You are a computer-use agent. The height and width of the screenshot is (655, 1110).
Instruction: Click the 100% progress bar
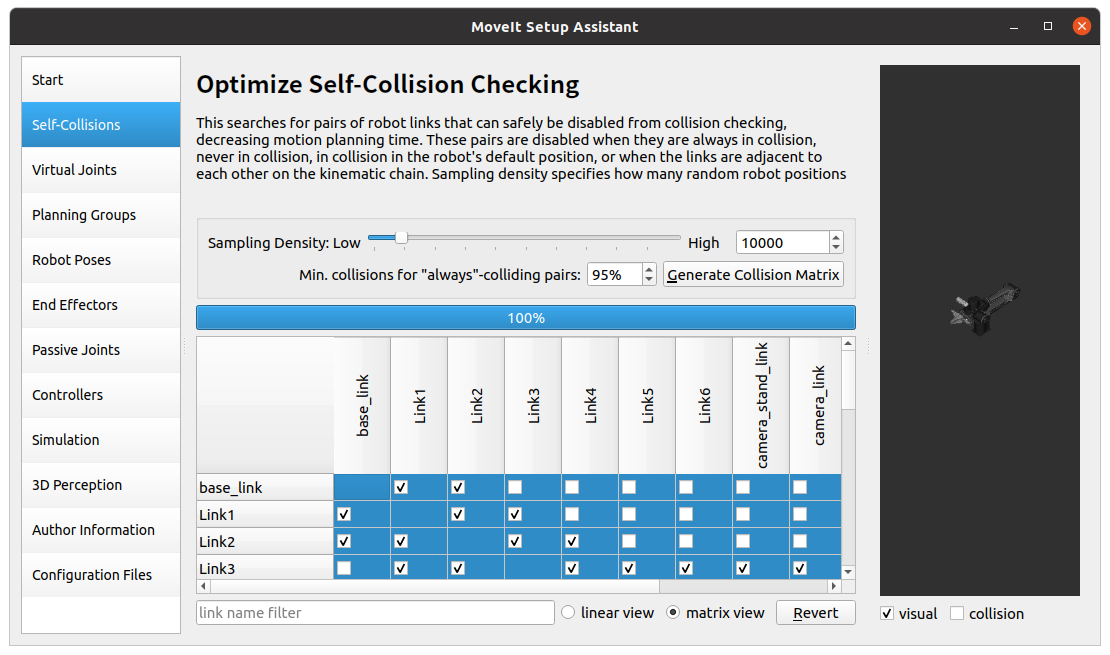[526, 318]
